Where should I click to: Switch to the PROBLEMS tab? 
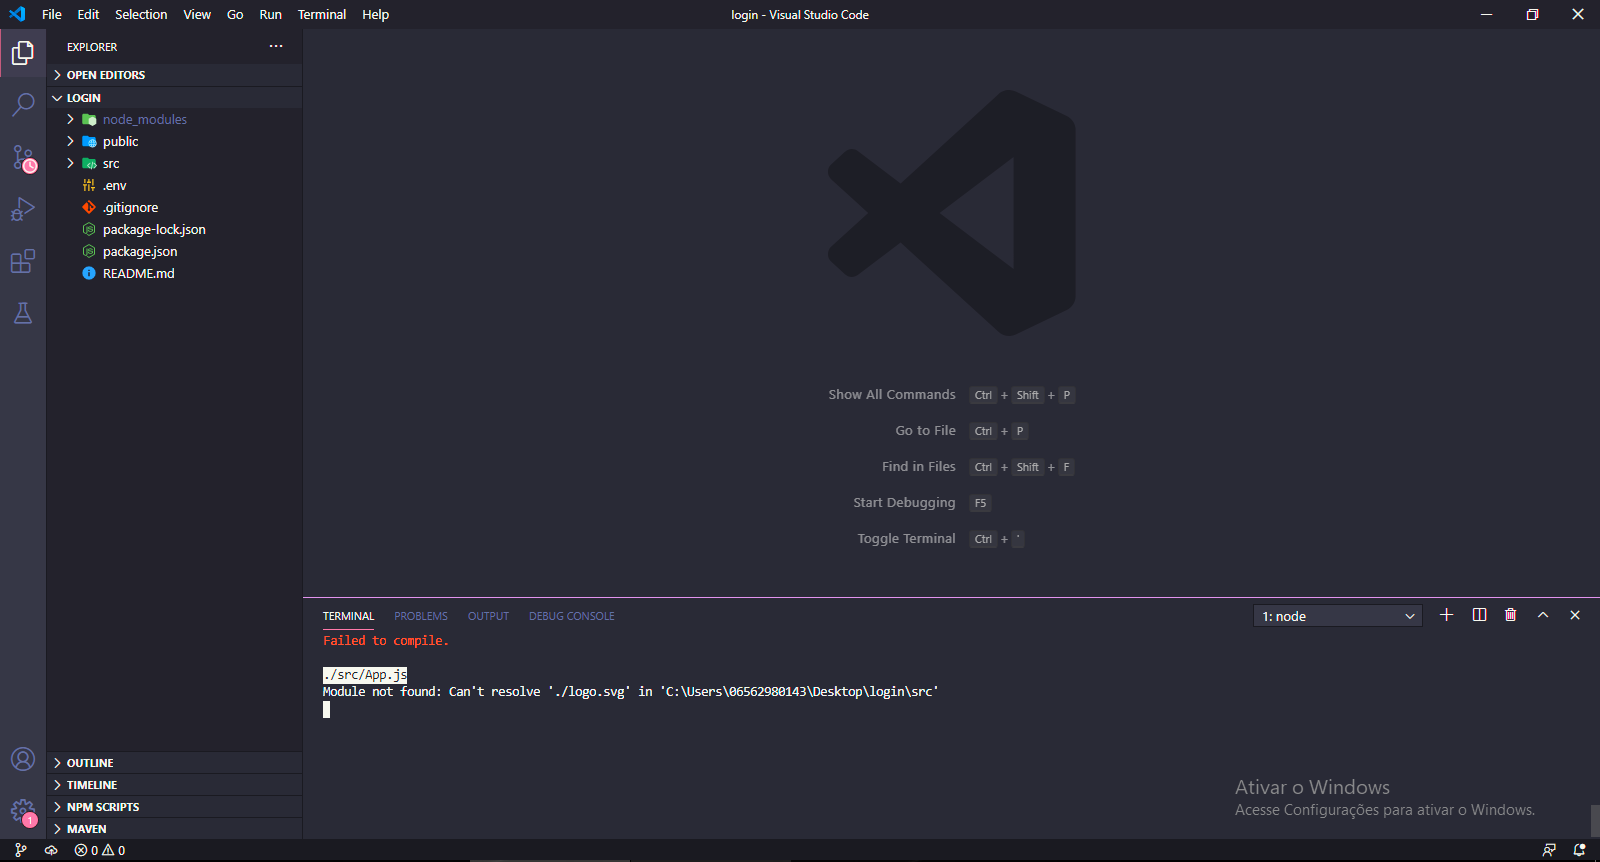tap(420, 616)
